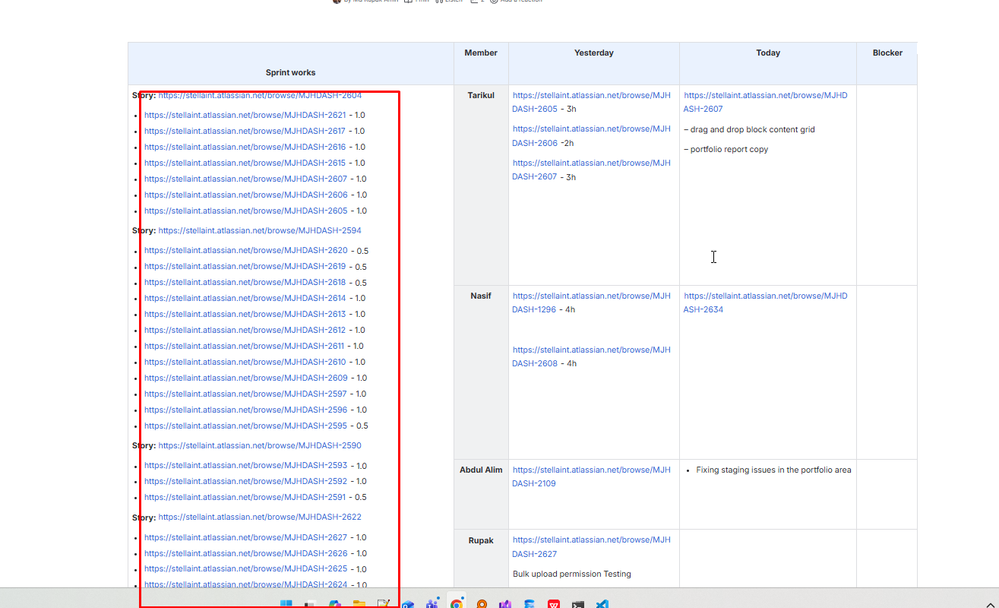999x608 pixels.
Task: Open Tarikul's Yesterday link DASH-2606 2h
Action: coord(591,136)
